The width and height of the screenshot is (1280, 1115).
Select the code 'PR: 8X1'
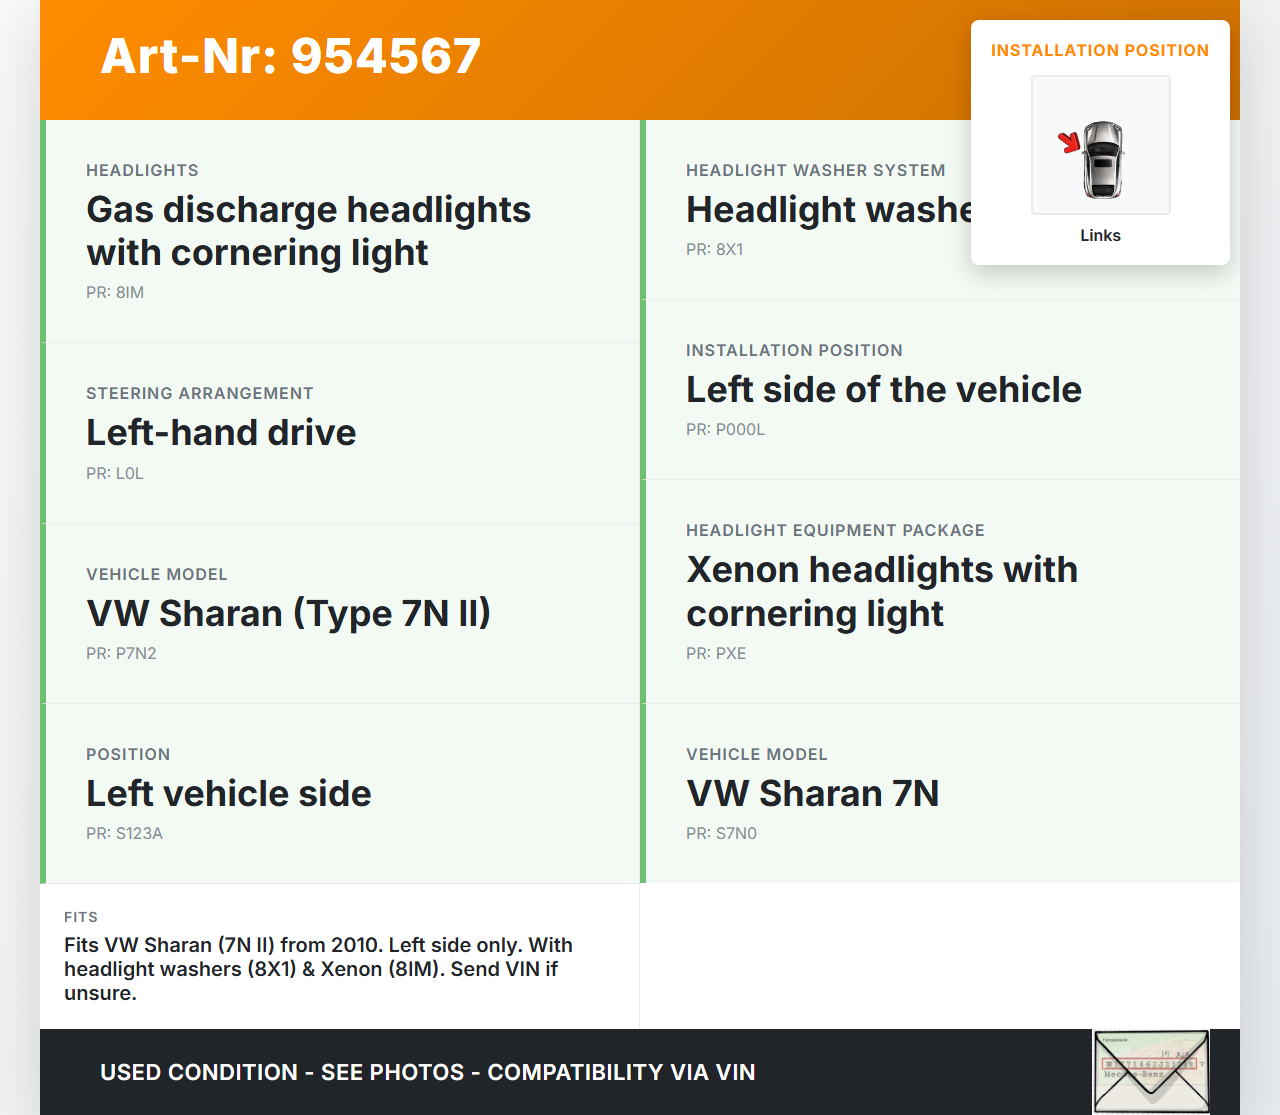[x=715, y=250]
